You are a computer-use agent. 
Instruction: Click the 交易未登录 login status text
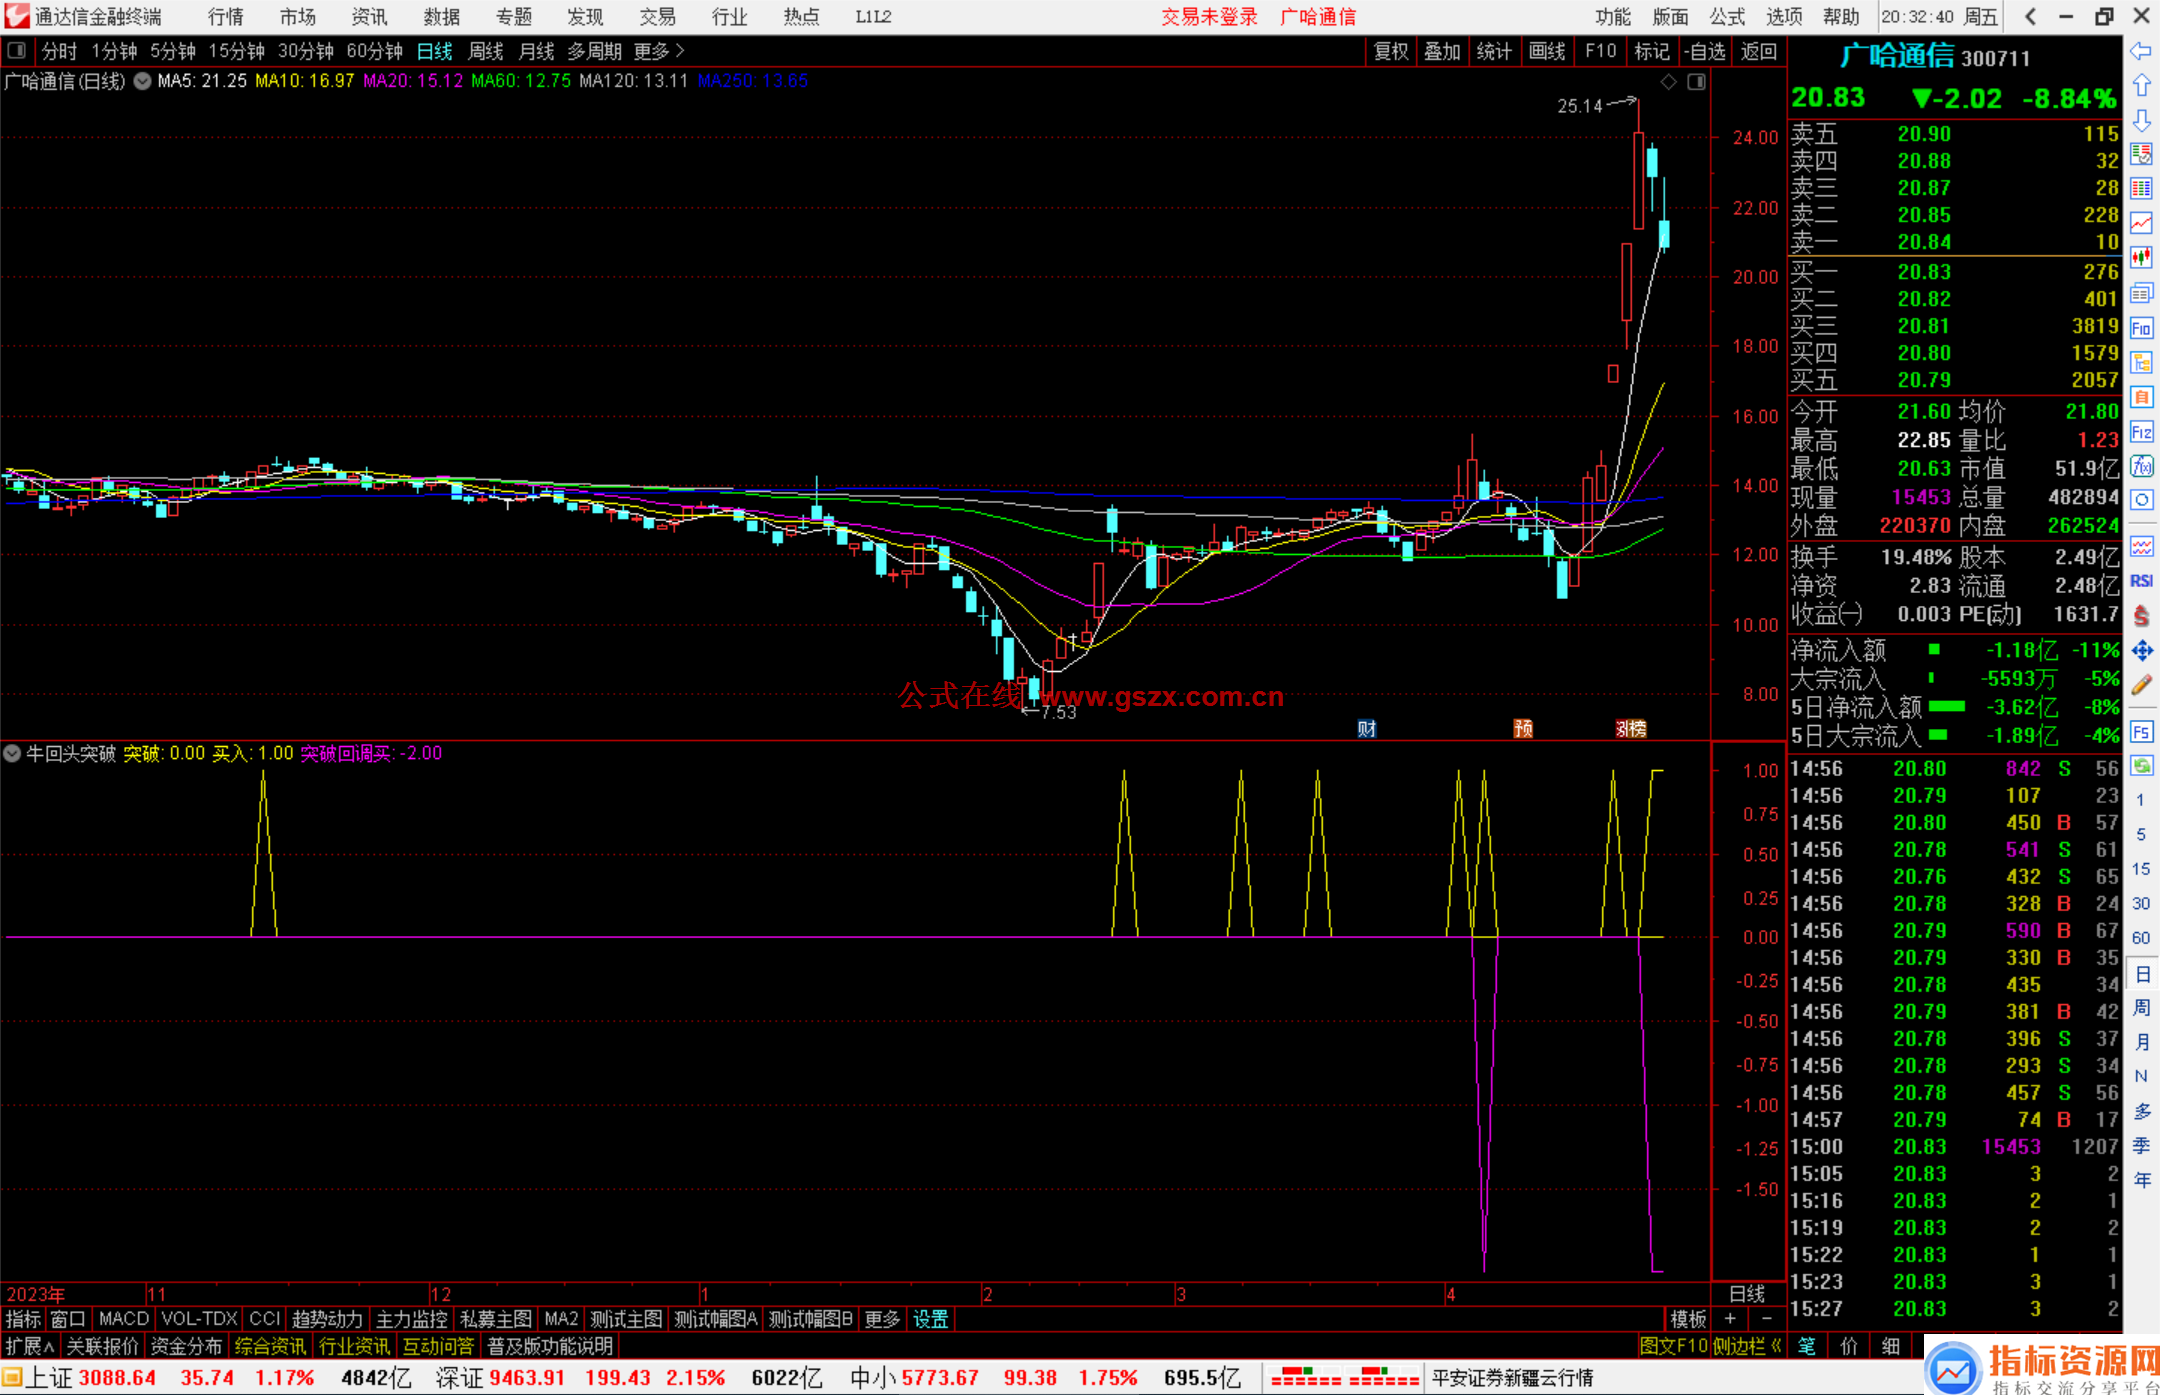(x=1209, y=17)
